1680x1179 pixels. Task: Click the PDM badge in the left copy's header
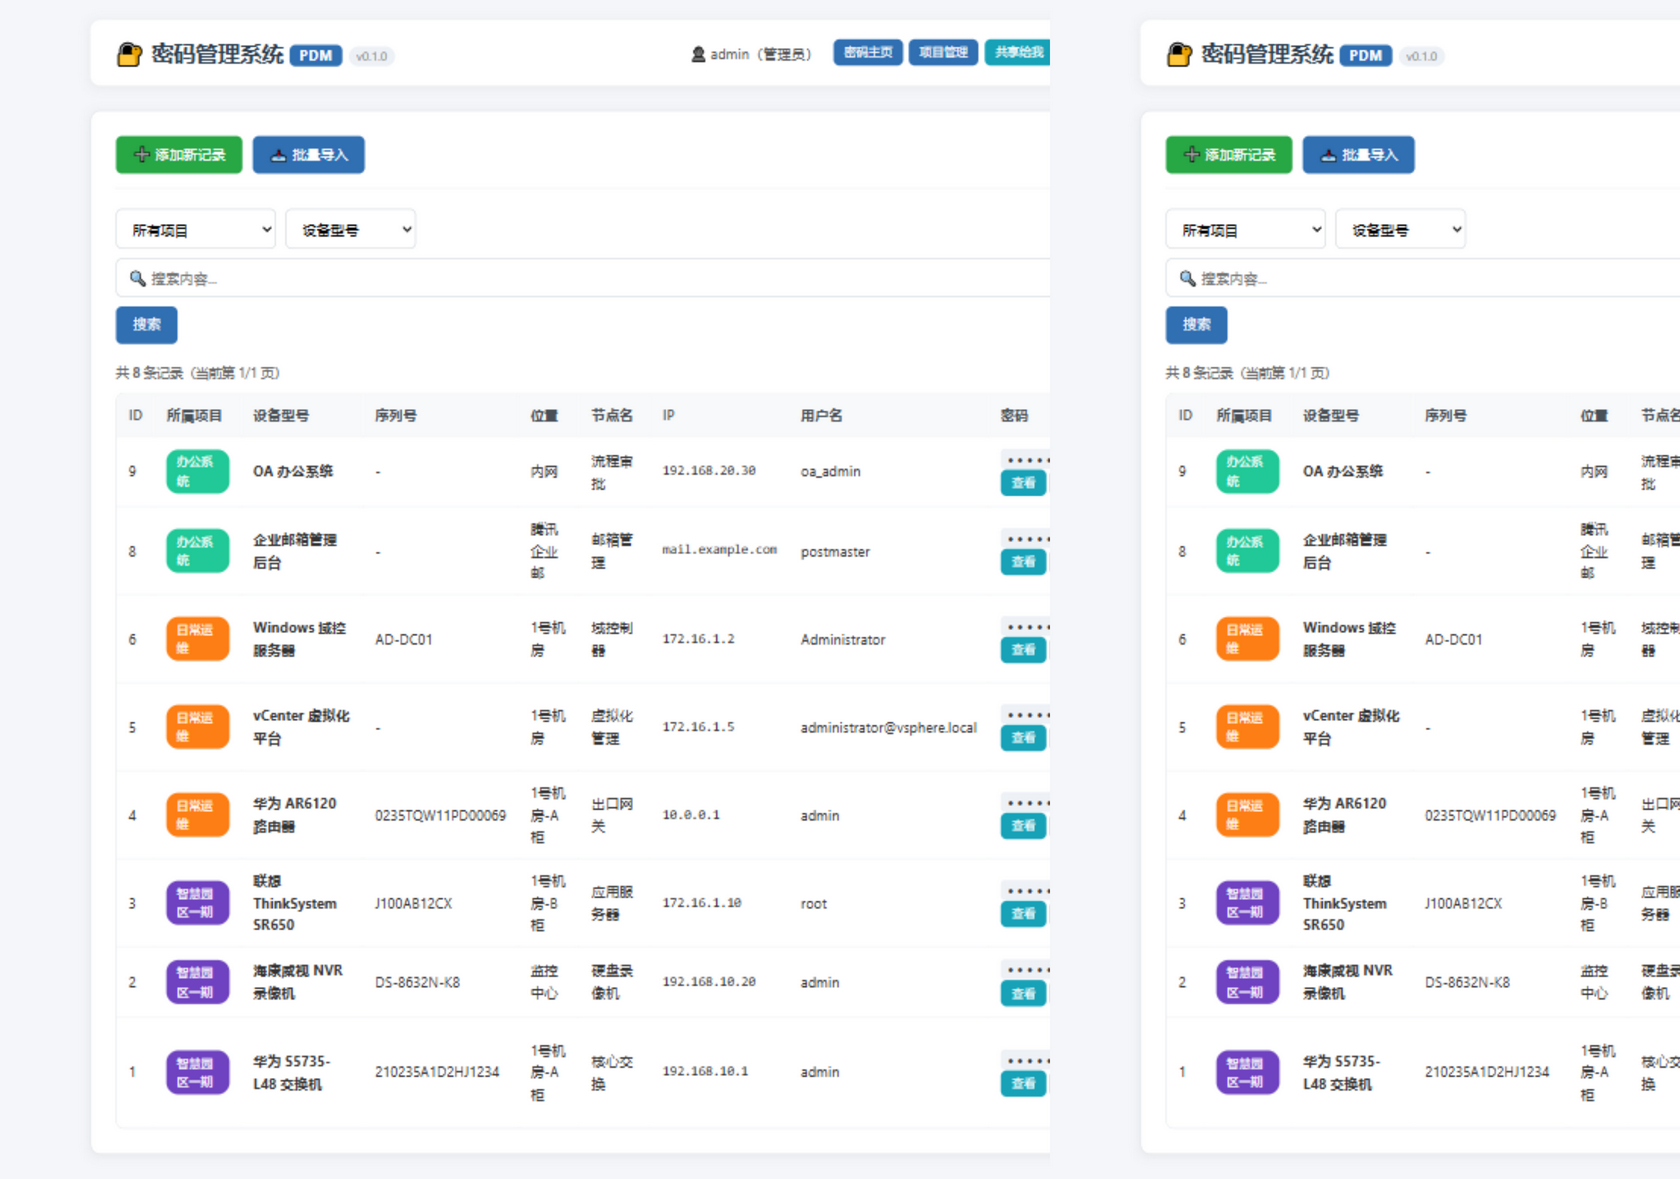[316, 56]
